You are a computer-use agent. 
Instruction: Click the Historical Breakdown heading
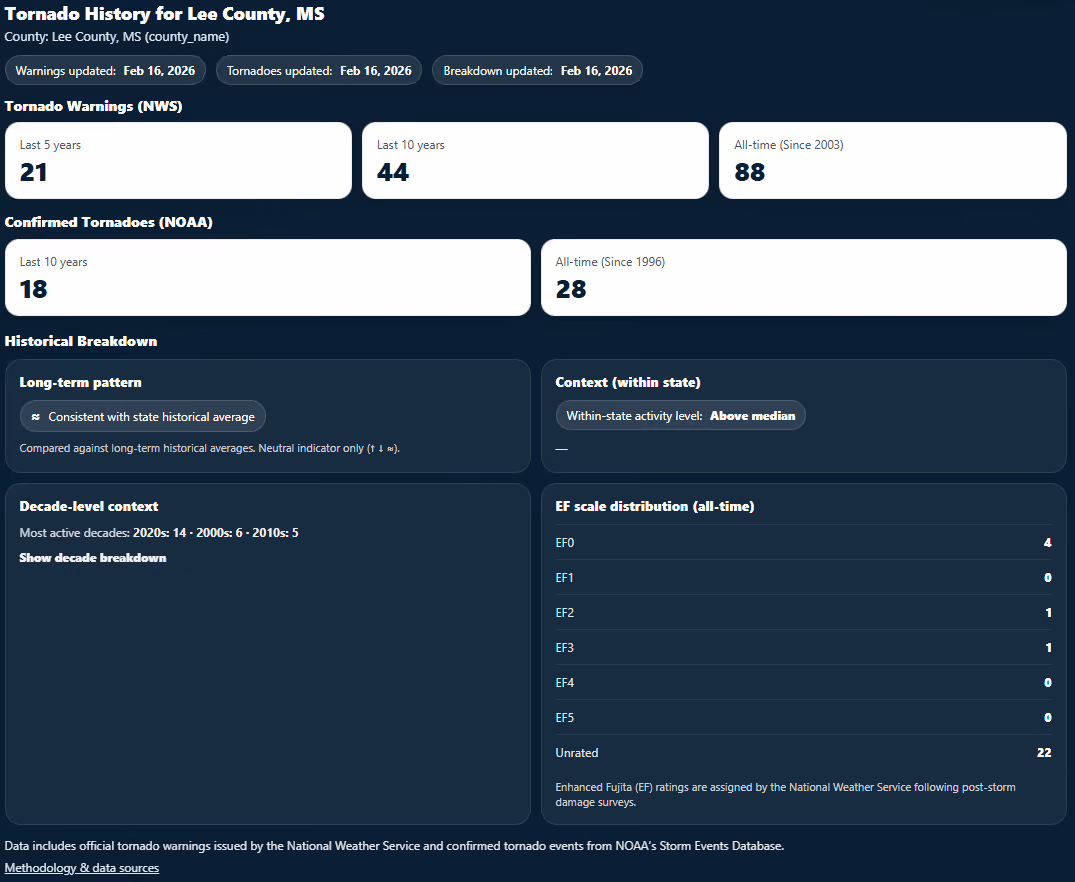pyautogui.click(x=81, y=341)
